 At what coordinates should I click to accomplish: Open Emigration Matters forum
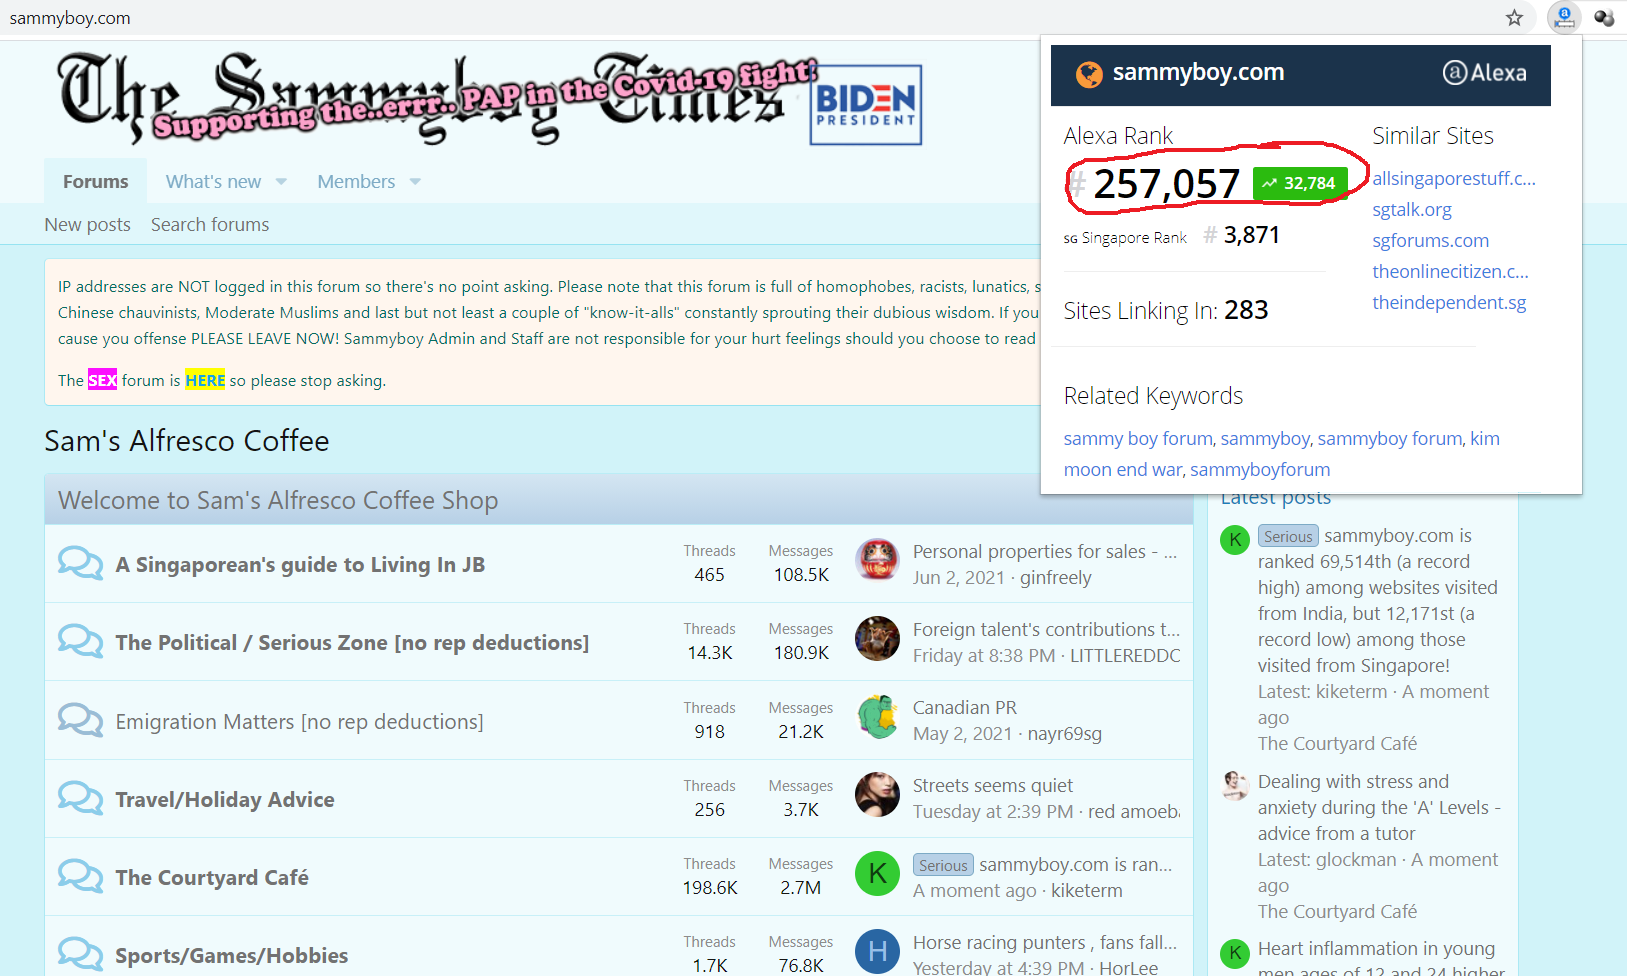(x=299, y=721)
